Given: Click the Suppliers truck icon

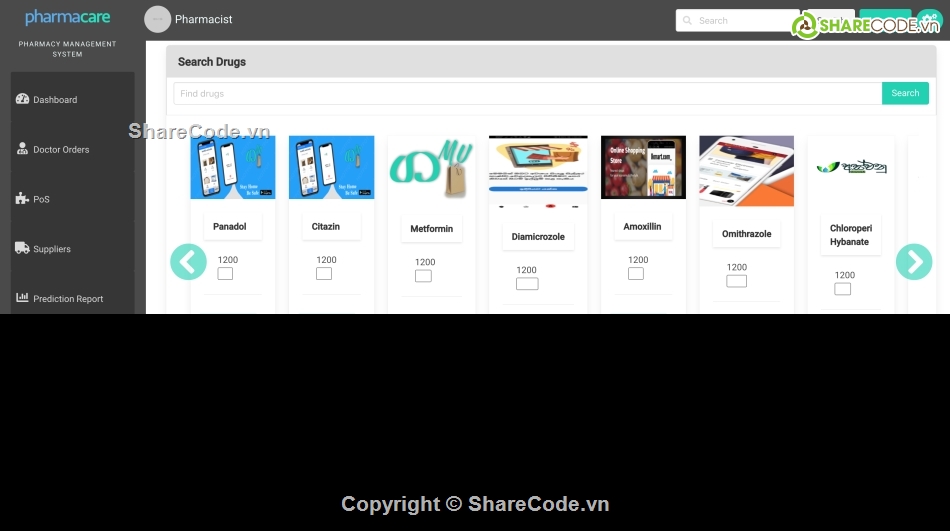Looking at the screenshot, I should tap(22, 248).
